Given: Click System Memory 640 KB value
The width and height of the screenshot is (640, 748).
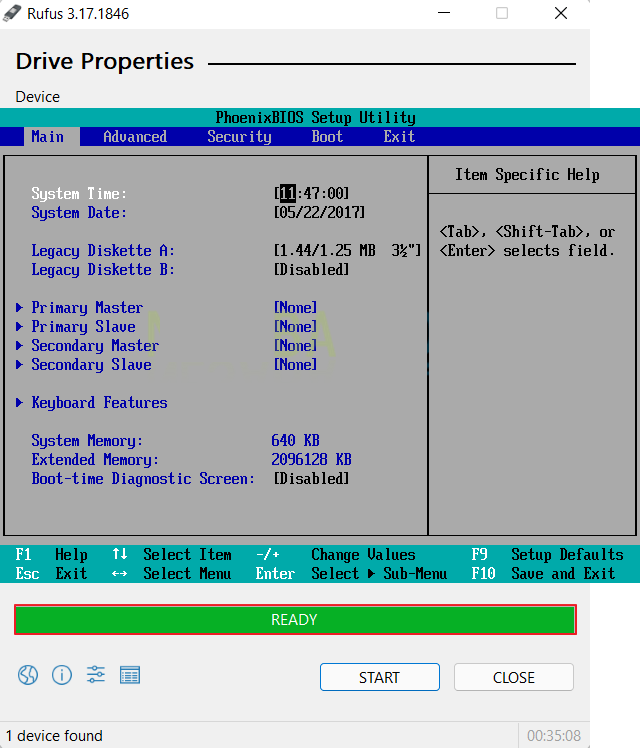Looking at the screenshot, I should point(295,441).
